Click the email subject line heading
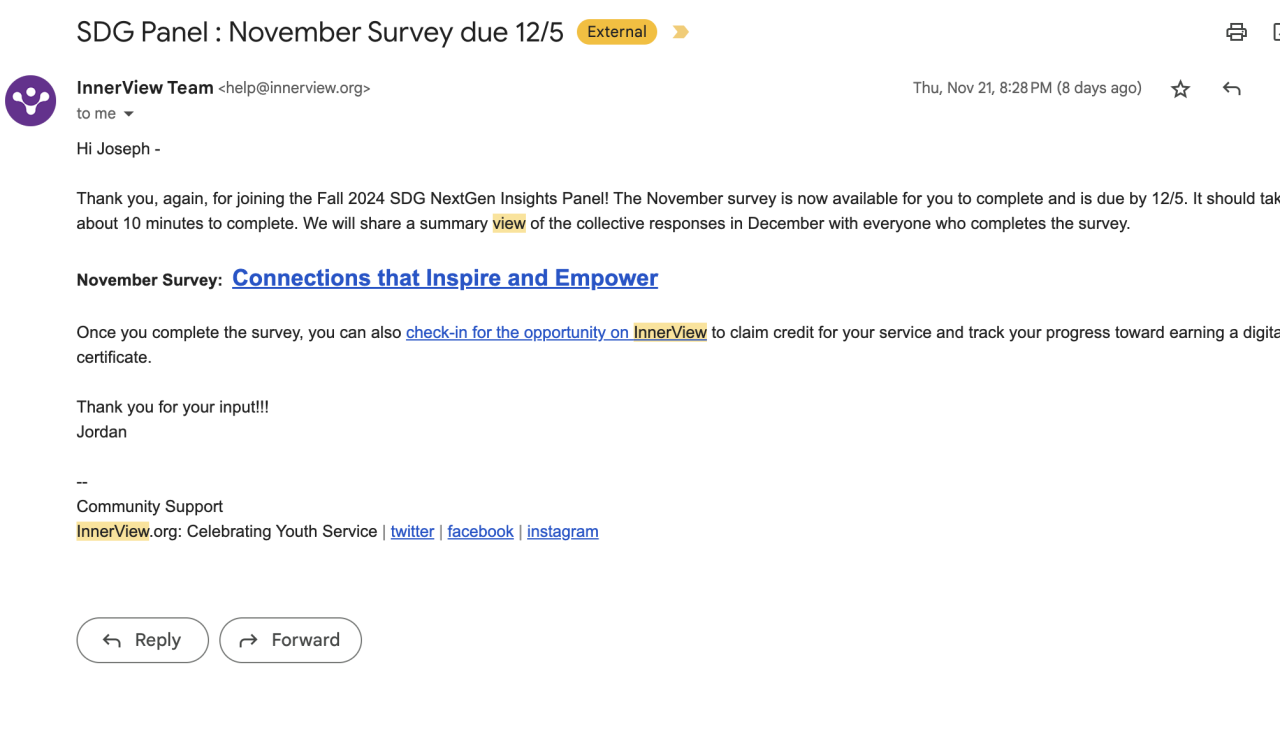 [320, 32]
